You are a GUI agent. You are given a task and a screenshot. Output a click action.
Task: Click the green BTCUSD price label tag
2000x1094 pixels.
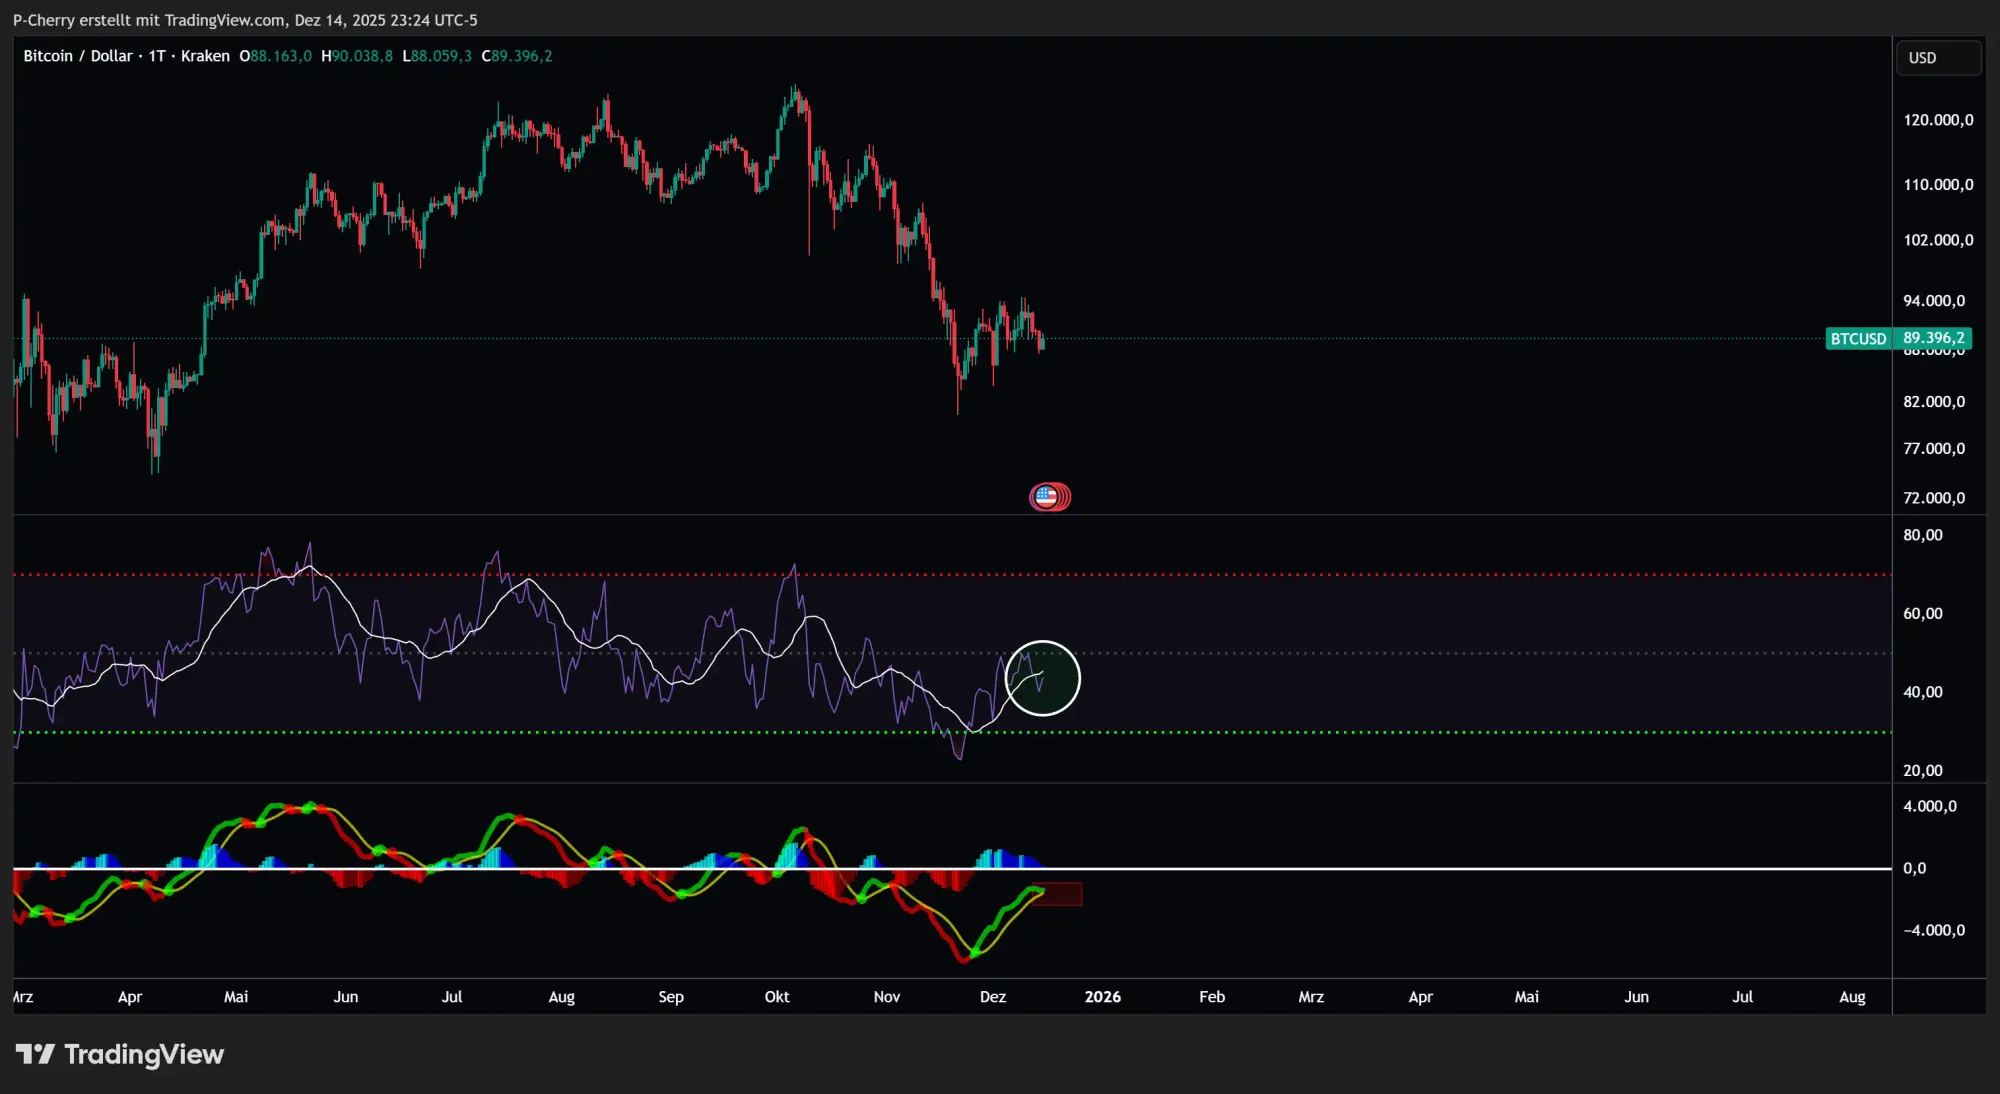pyautogui.click(x=1857, y=339)
